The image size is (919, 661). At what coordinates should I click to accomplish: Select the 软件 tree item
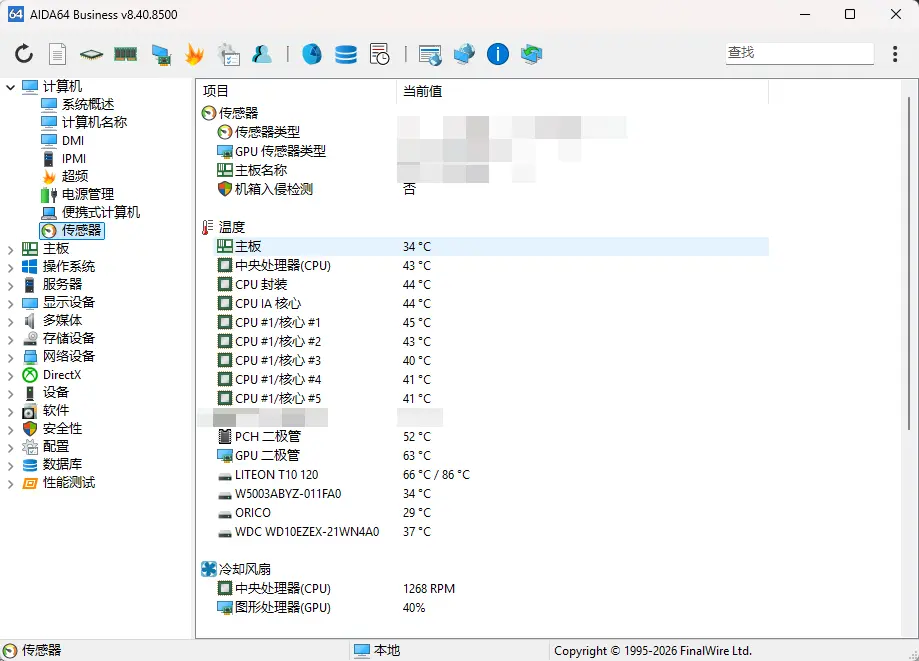pyautogui.click(x=56, y=410)
